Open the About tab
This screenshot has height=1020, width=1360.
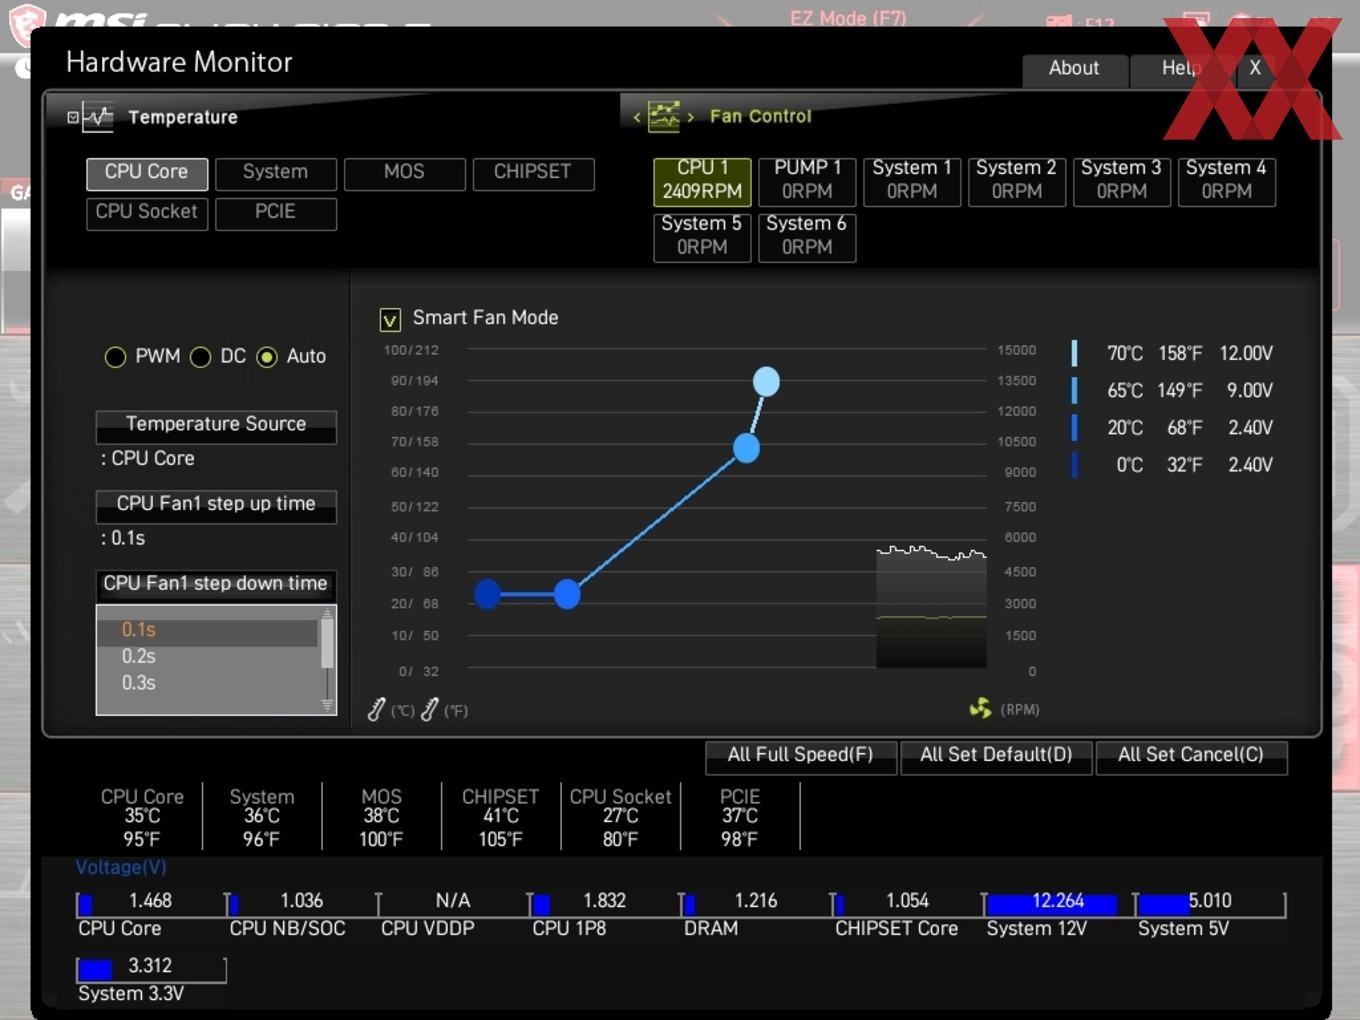coord(1074,69)
